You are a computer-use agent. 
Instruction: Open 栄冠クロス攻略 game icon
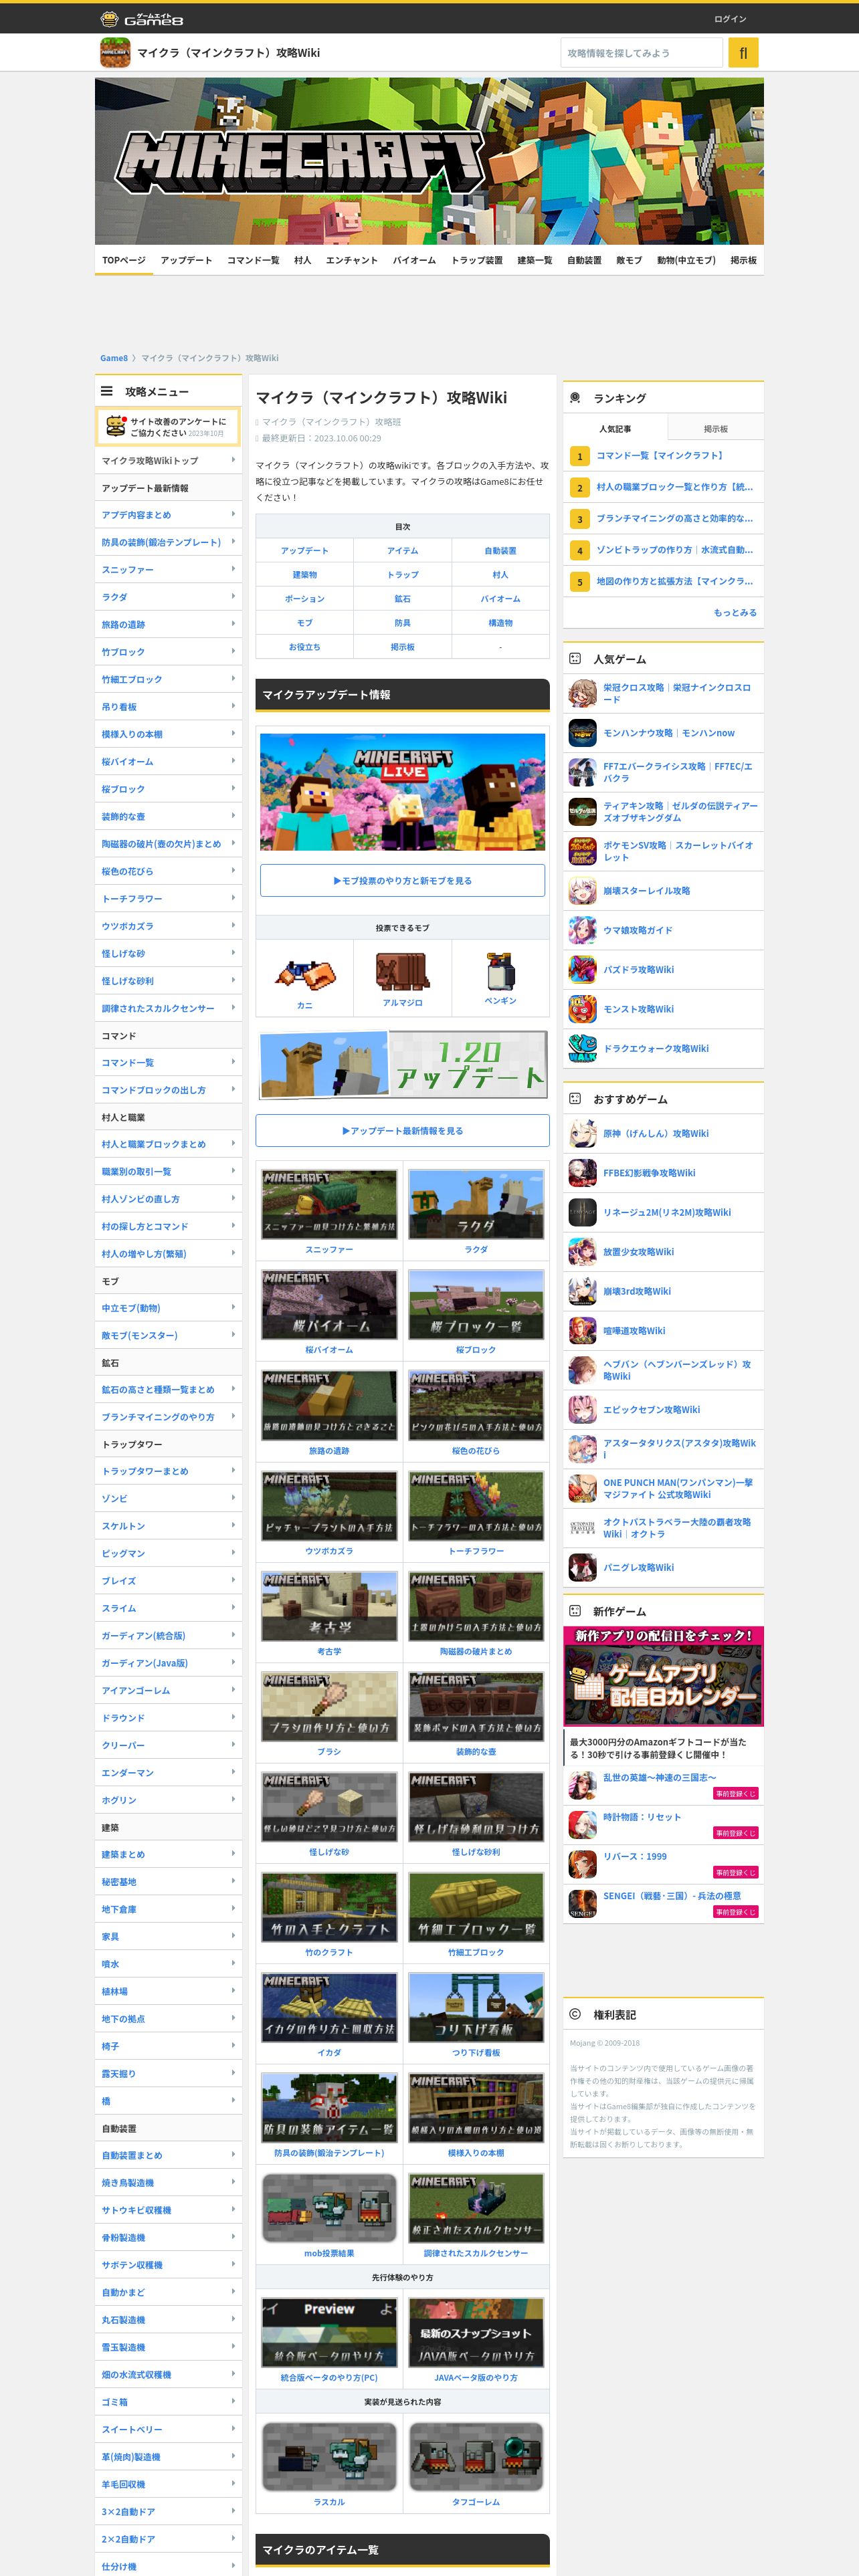click(x=582, y=693)
